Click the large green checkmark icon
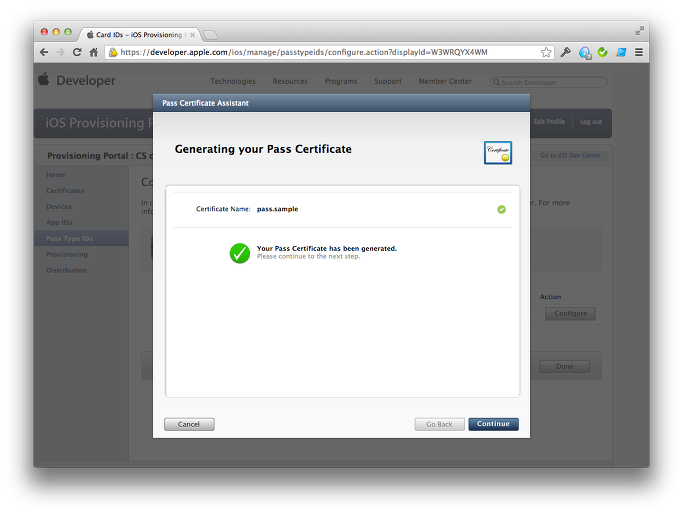 (x=240, y=253)
